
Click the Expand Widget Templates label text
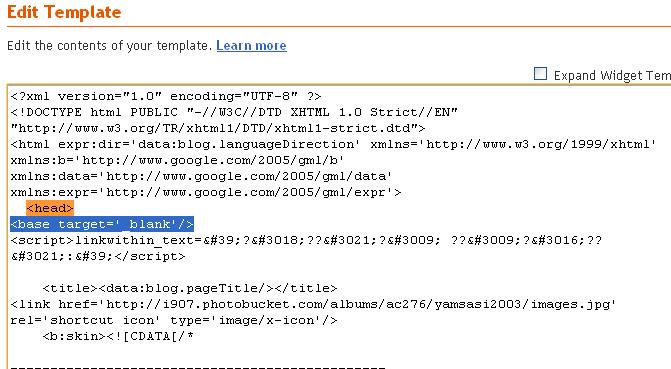pyautogui.click(x=612, y=76)
